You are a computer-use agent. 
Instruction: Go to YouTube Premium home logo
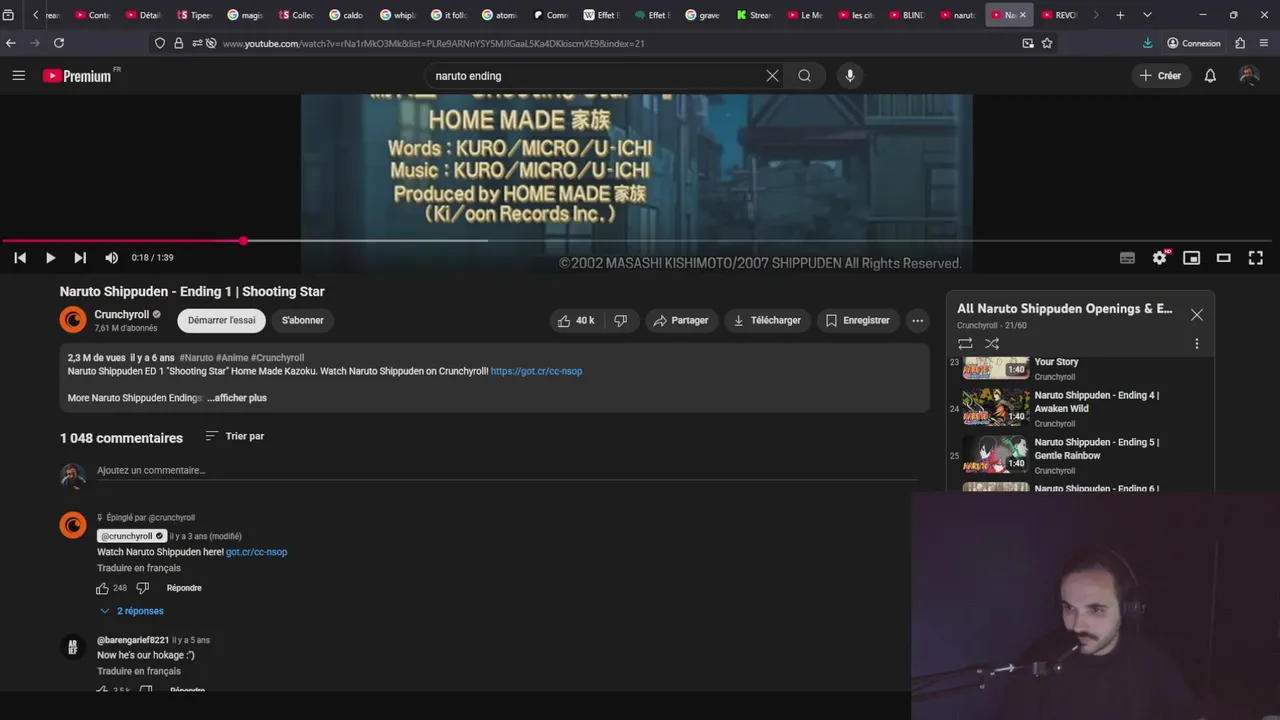(78, 76)
